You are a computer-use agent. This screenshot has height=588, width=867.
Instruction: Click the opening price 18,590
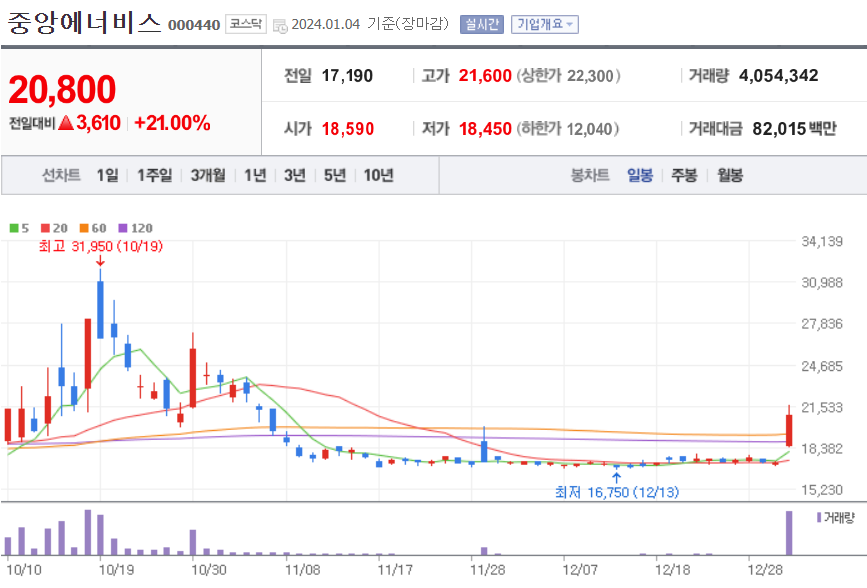348,129
